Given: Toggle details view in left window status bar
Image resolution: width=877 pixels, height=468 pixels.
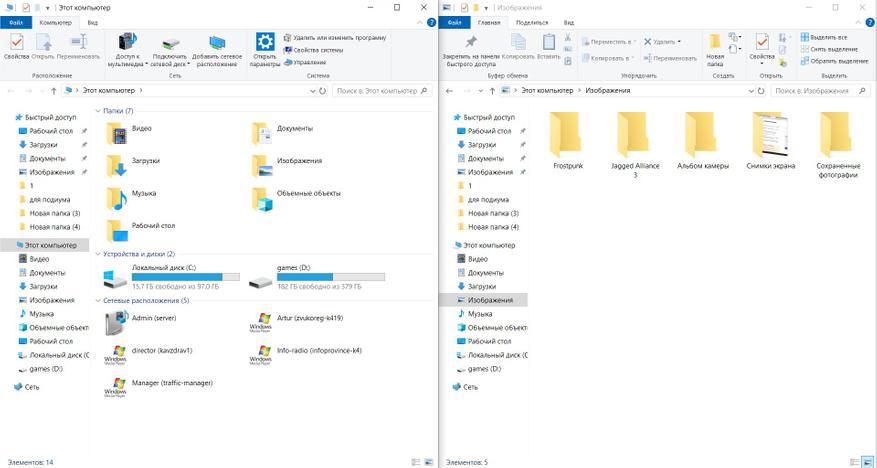Looking at the screenshot, I should click(416, 462).
